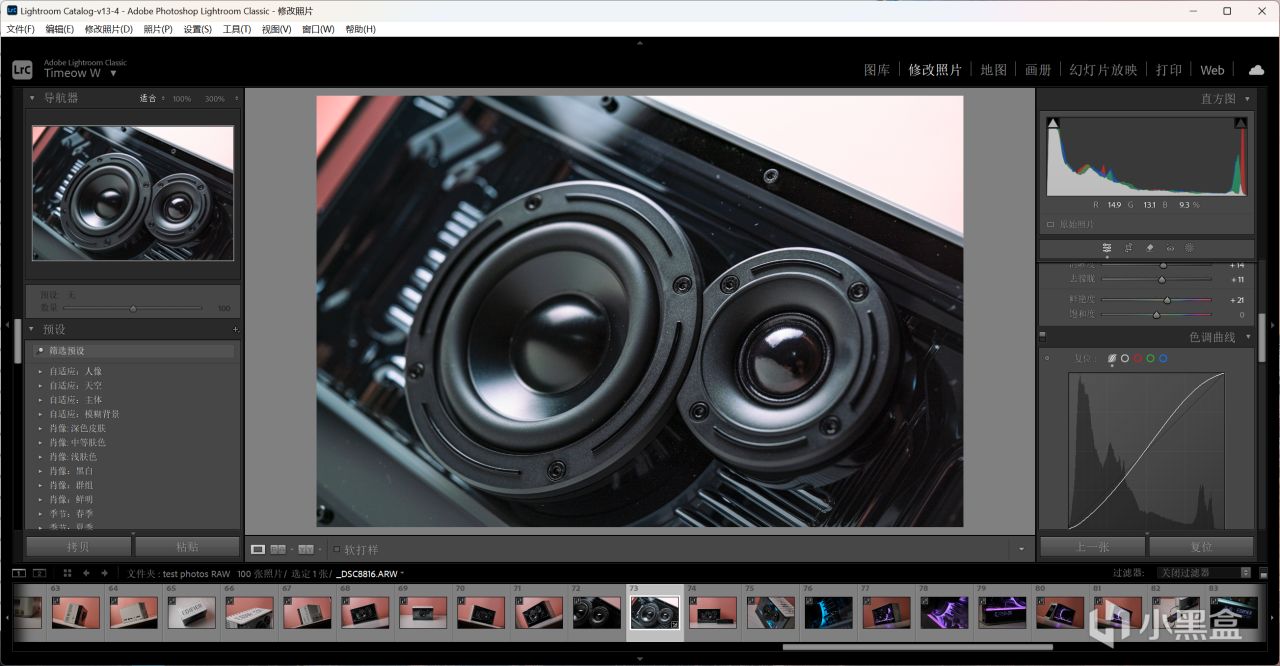The height and width of the screenshot is (666, 1280).
Task: Select the Healing eraser tool
Action: pyautogui.click(x=1149, y=247)
